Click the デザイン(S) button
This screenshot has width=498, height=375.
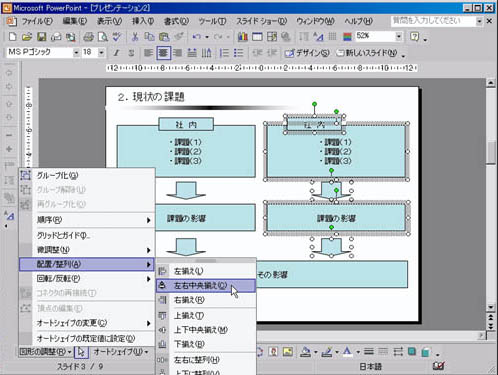(307, 53)
